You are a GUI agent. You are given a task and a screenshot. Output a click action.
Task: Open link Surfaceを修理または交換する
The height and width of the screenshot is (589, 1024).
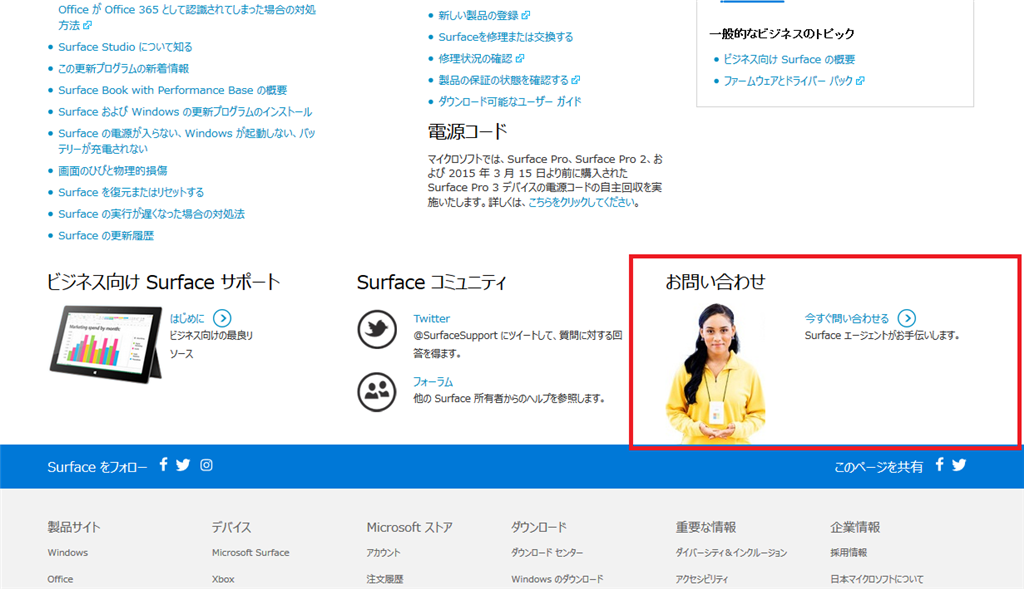(x=505, y=37)
